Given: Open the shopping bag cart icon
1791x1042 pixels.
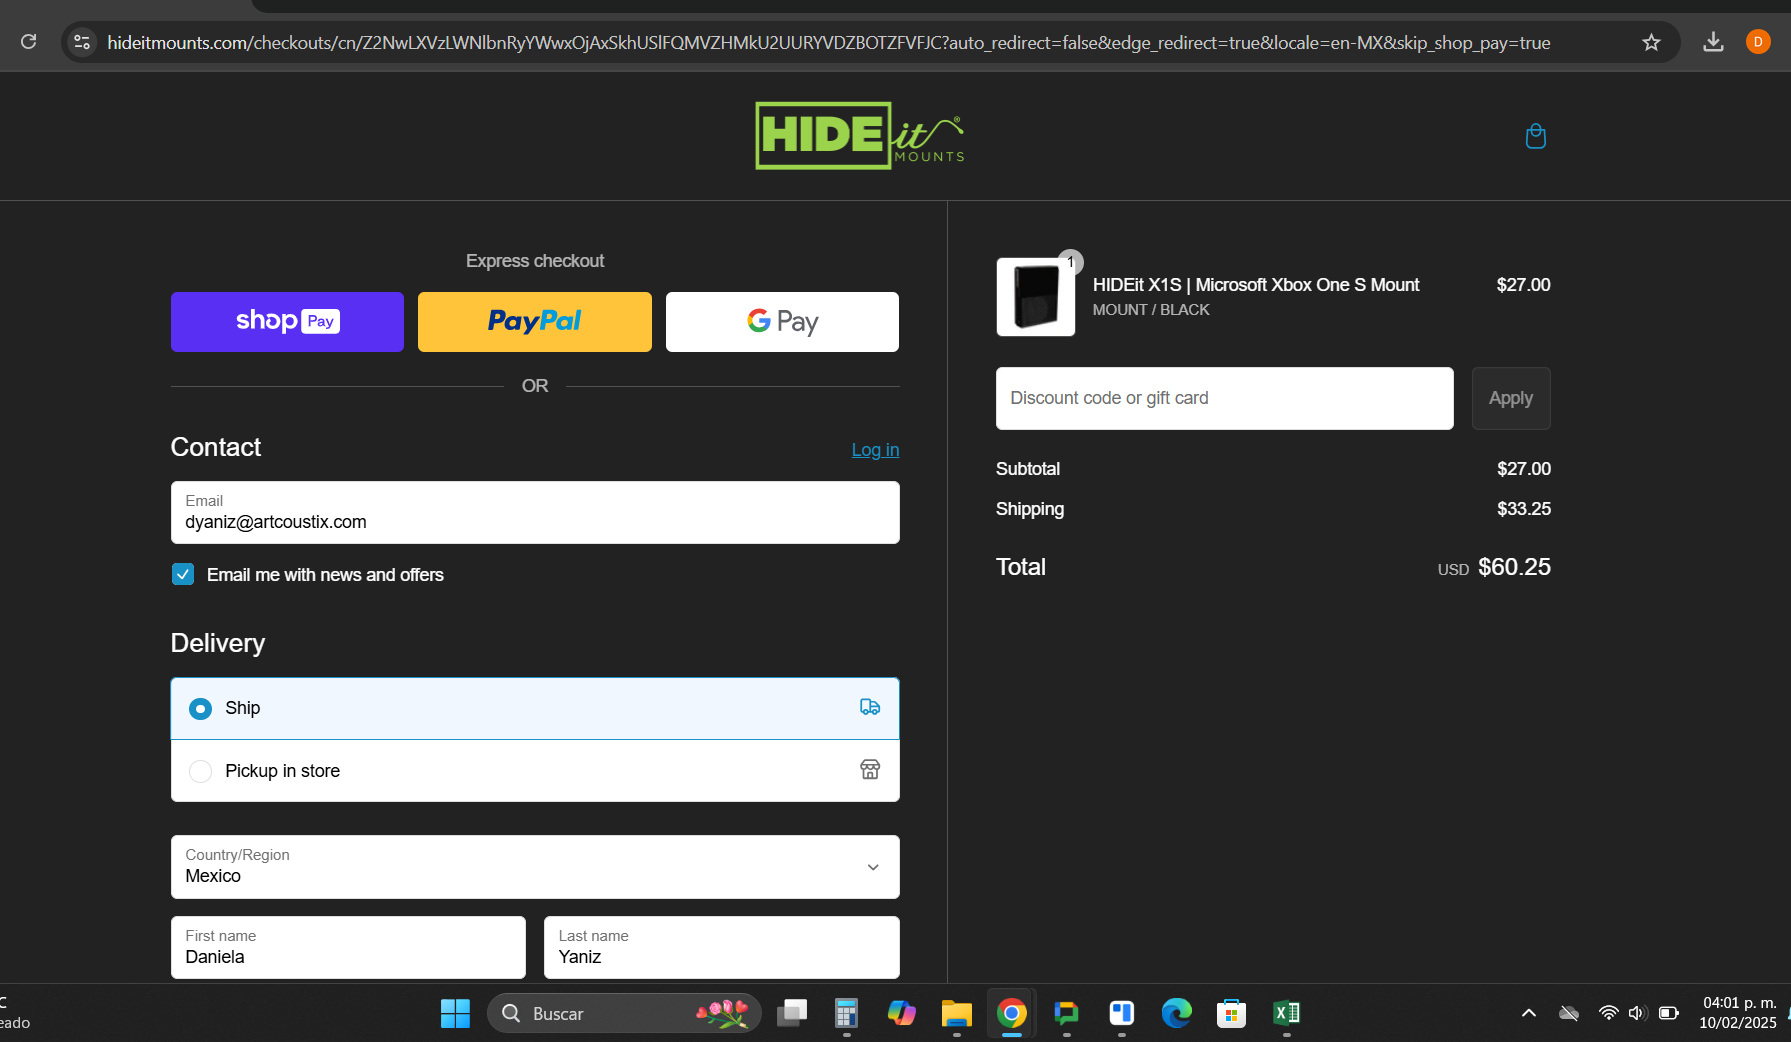Looking at the screenshot, I should (1536, 136).
